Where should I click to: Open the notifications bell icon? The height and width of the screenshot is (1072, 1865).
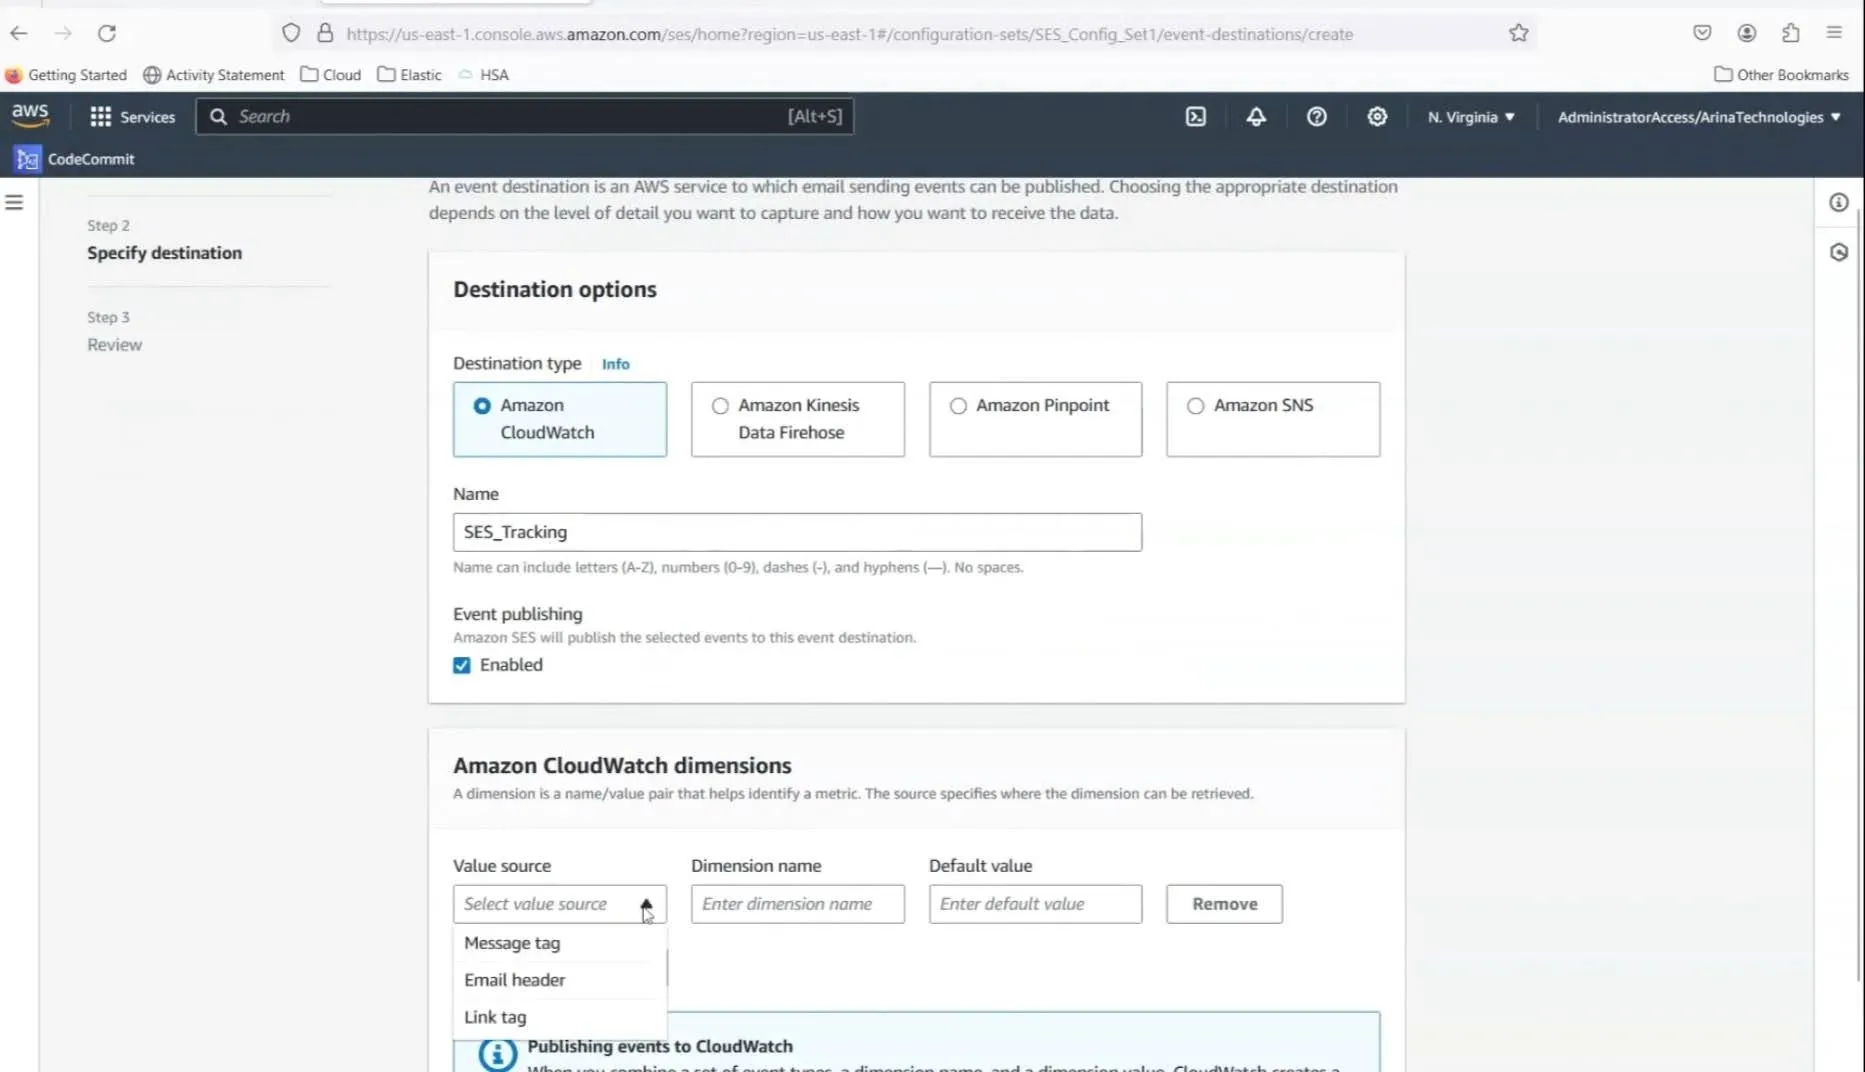(x=1256, y=117)
